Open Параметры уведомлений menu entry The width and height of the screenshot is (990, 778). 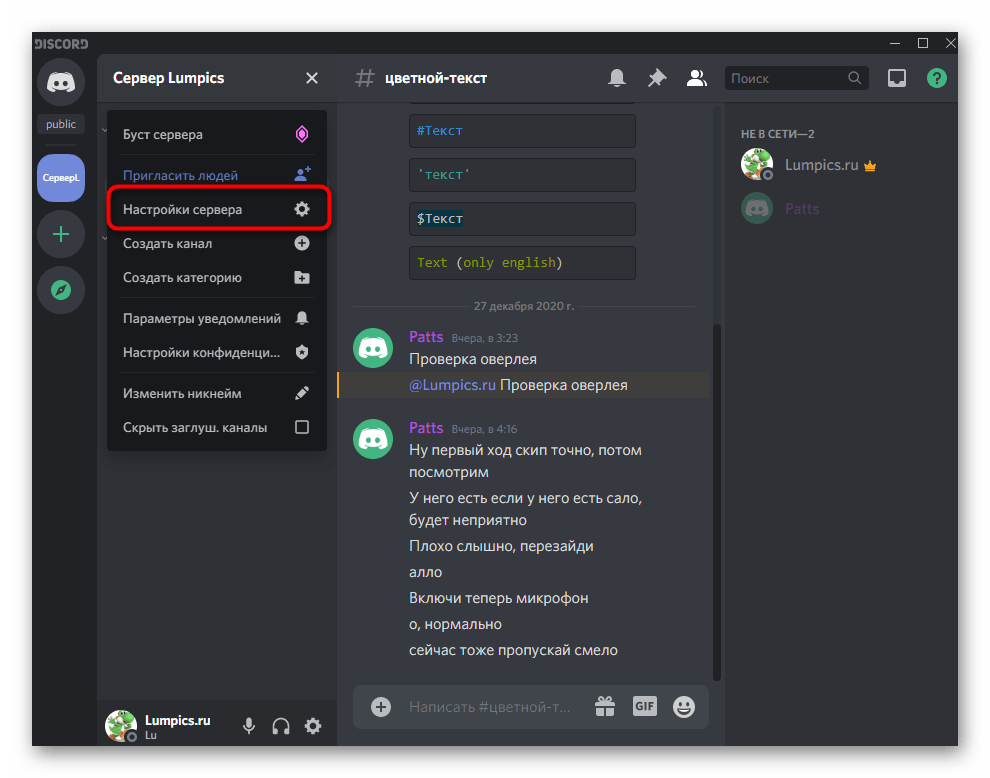point(217,318)
